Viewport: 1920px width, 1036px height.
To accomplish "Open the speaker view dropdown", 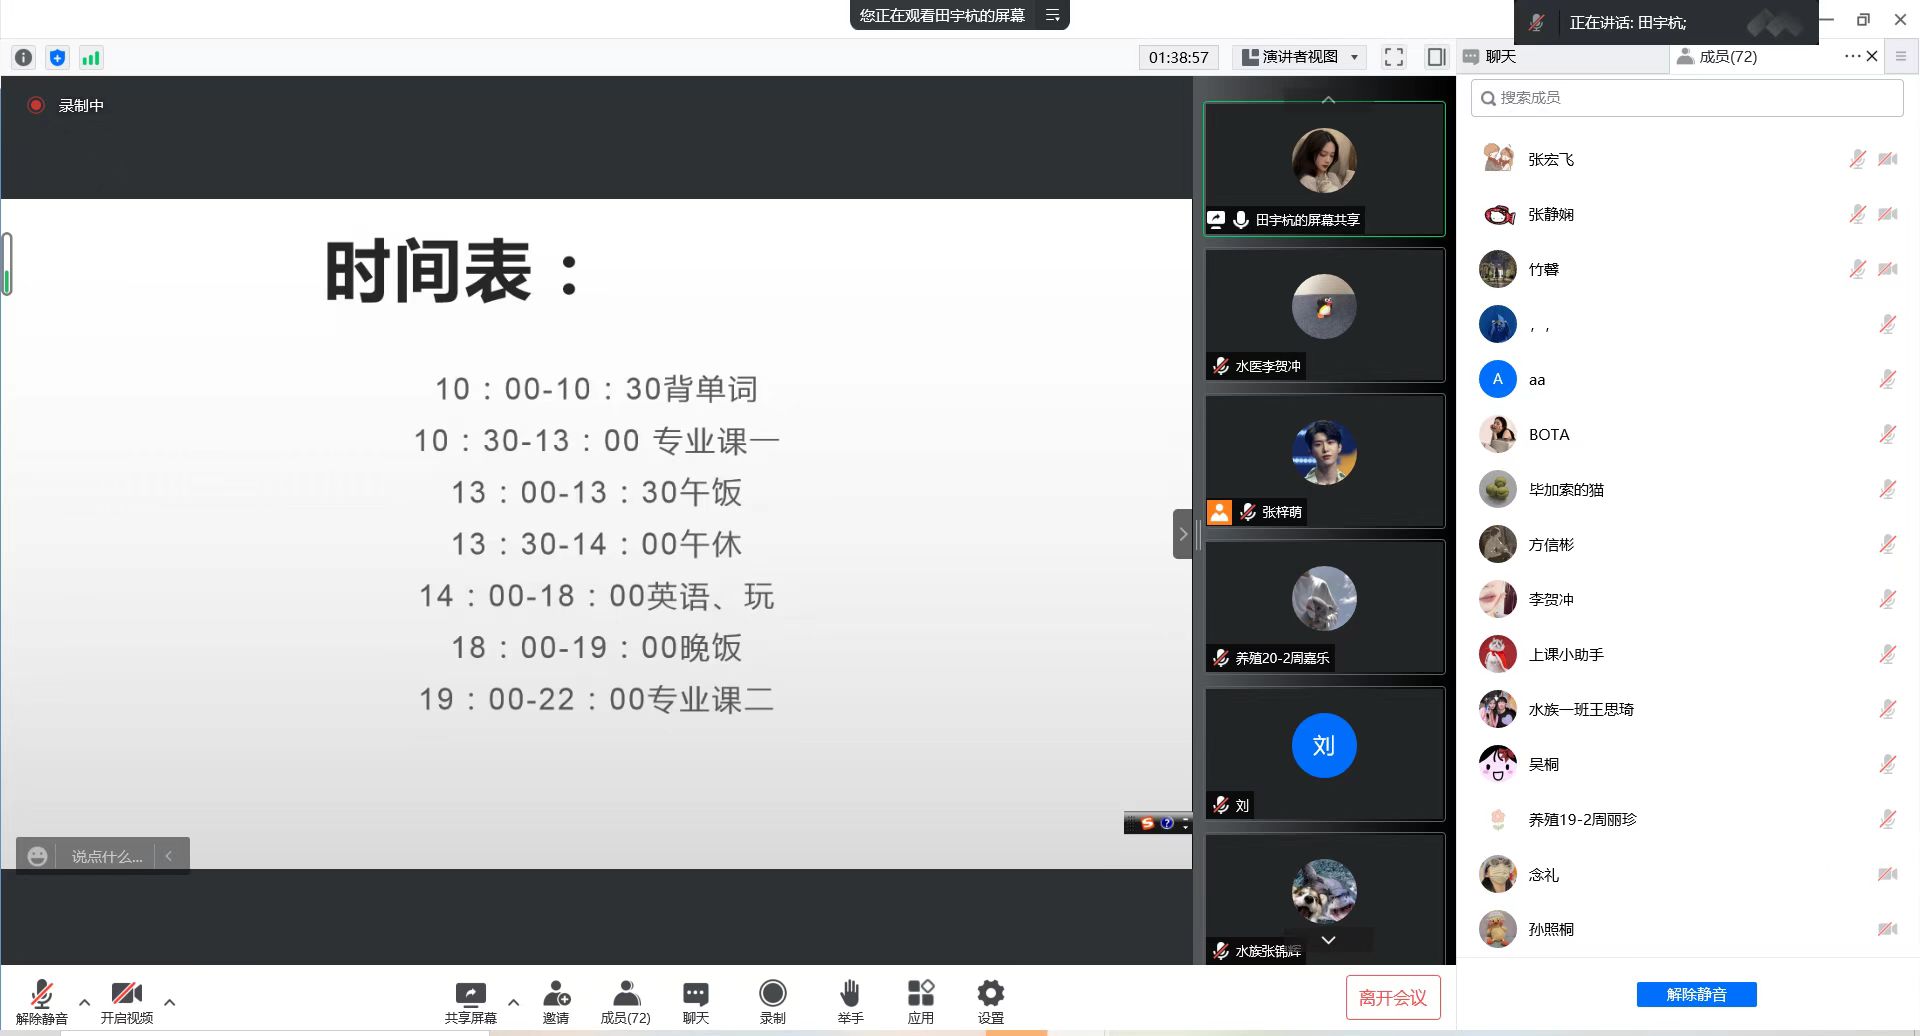I will click(1300, 57).
